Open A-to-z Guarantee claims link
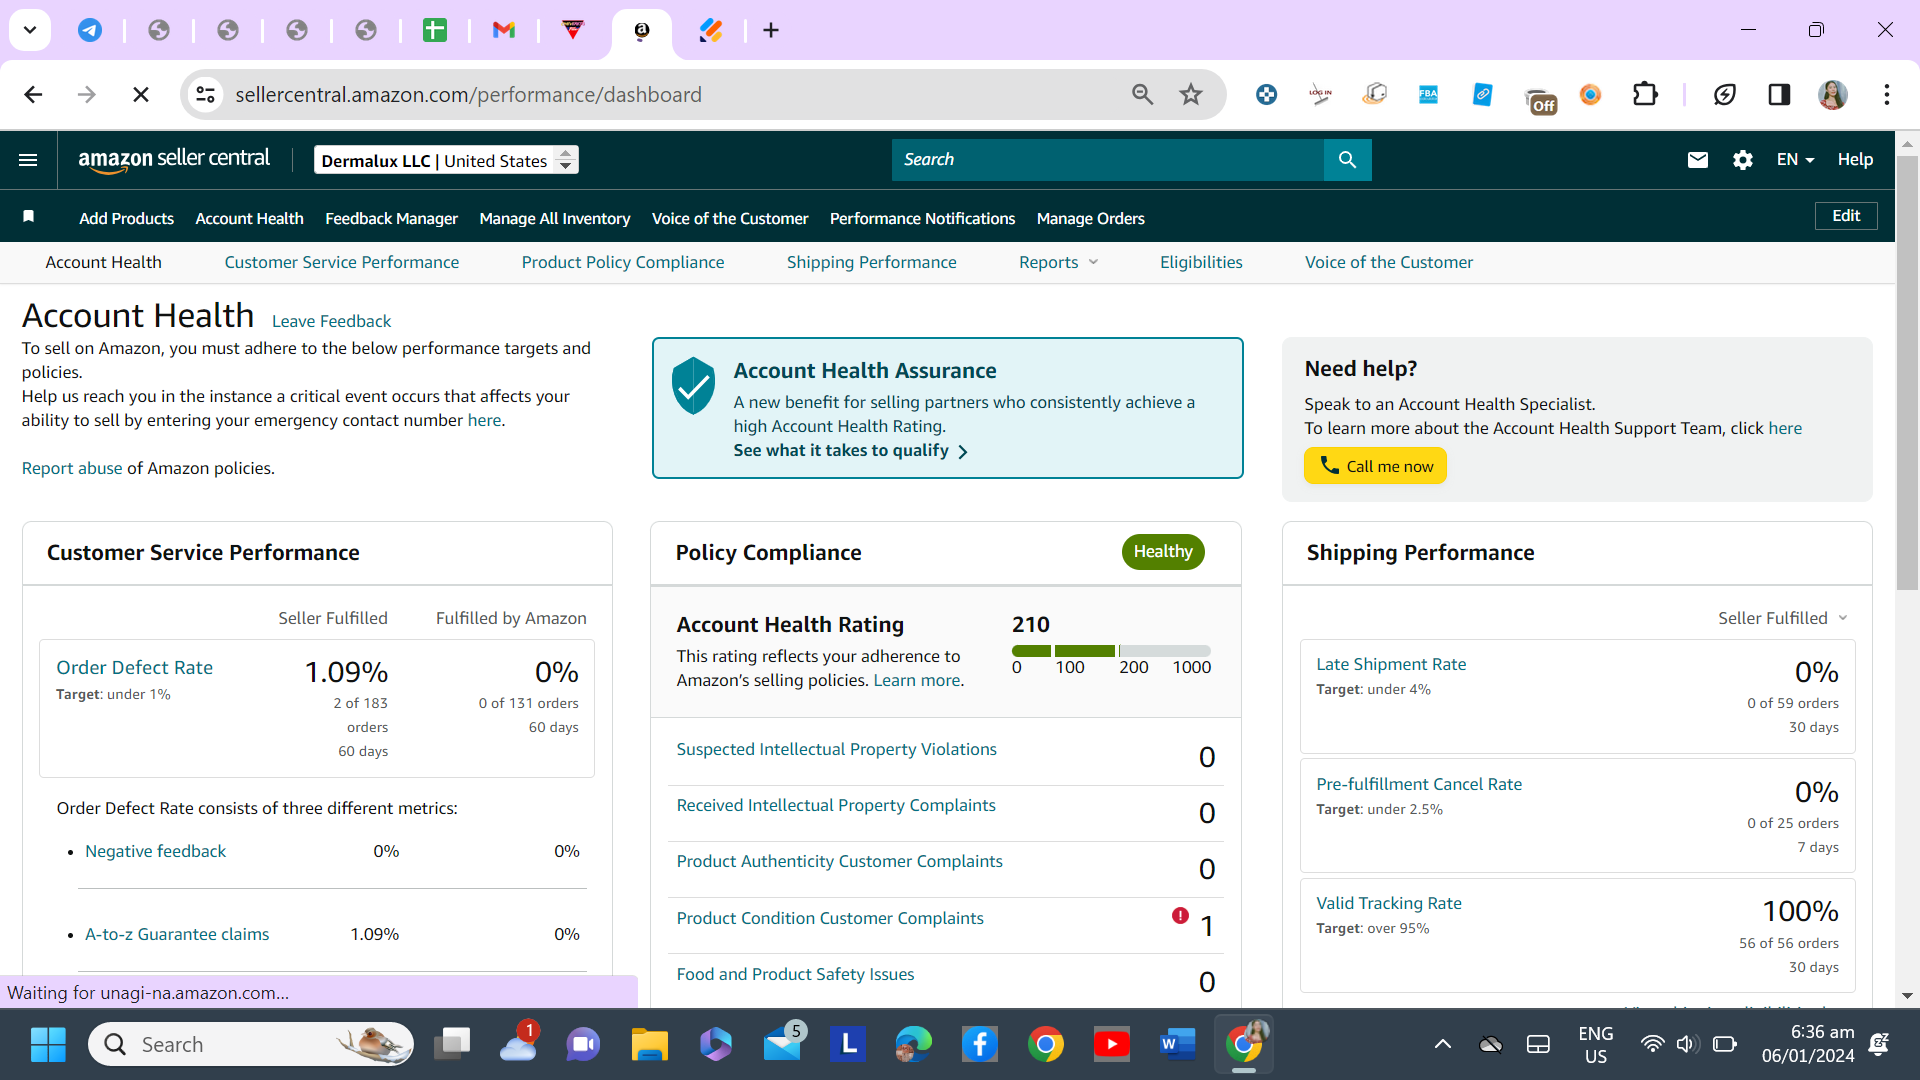This screenshot has width=1920, height=1080. (177, 934)
